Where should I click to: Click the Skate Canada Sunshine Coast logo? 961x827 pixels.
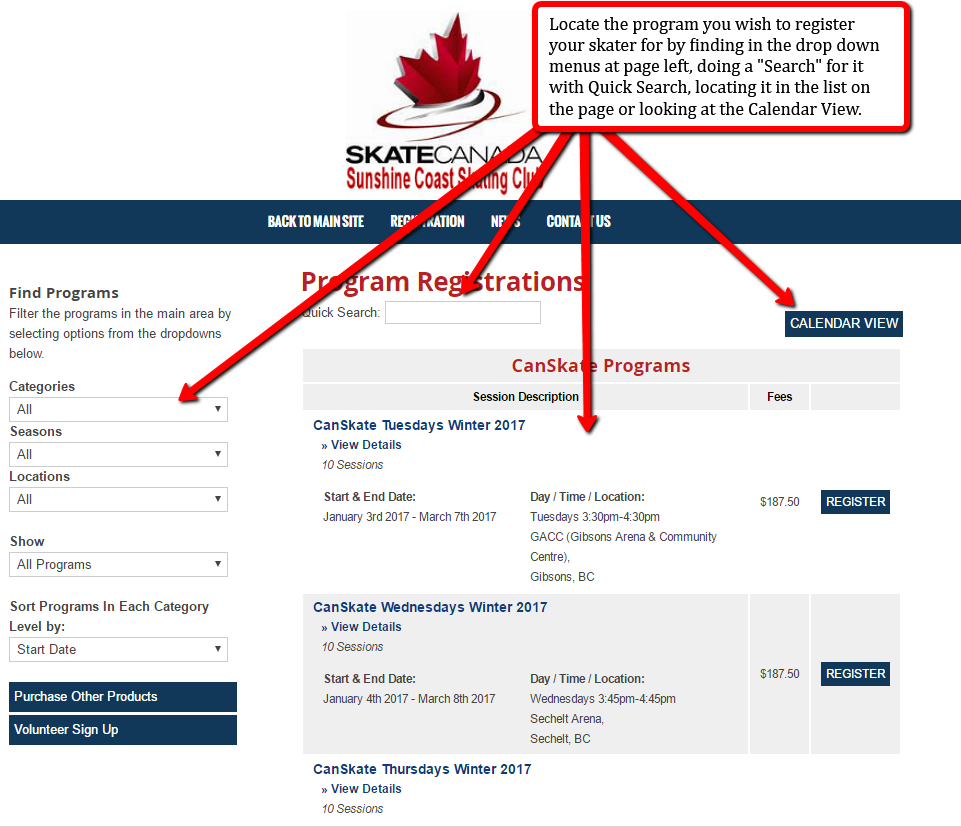point(444,102)
